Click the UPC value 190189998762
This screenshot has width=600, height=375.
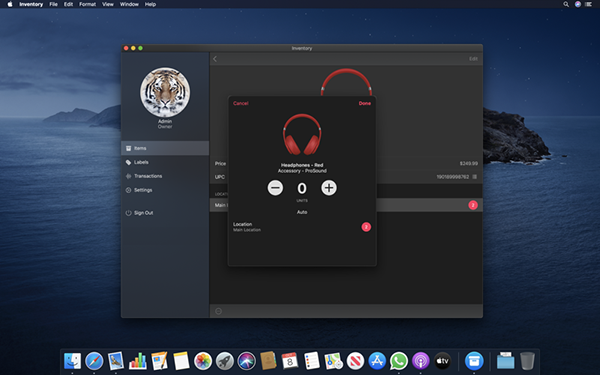pyautogui.click(x=453, y=177)
